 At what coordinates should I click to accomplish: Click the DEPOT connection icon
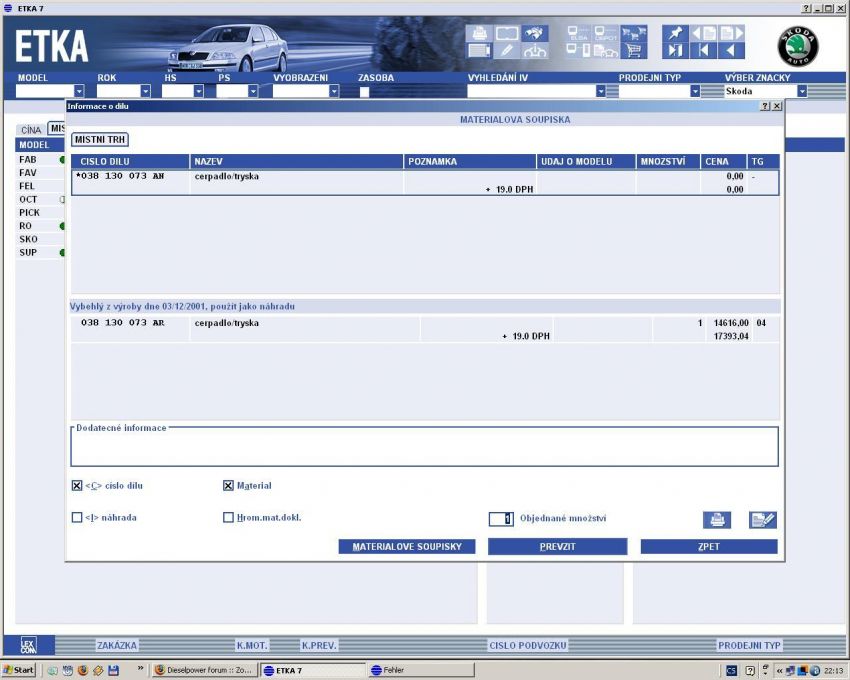(606, 34)
